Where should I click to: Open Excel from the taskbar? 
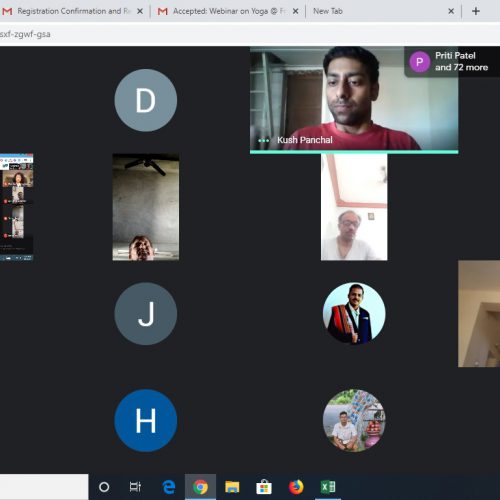(x=328, y=487)
